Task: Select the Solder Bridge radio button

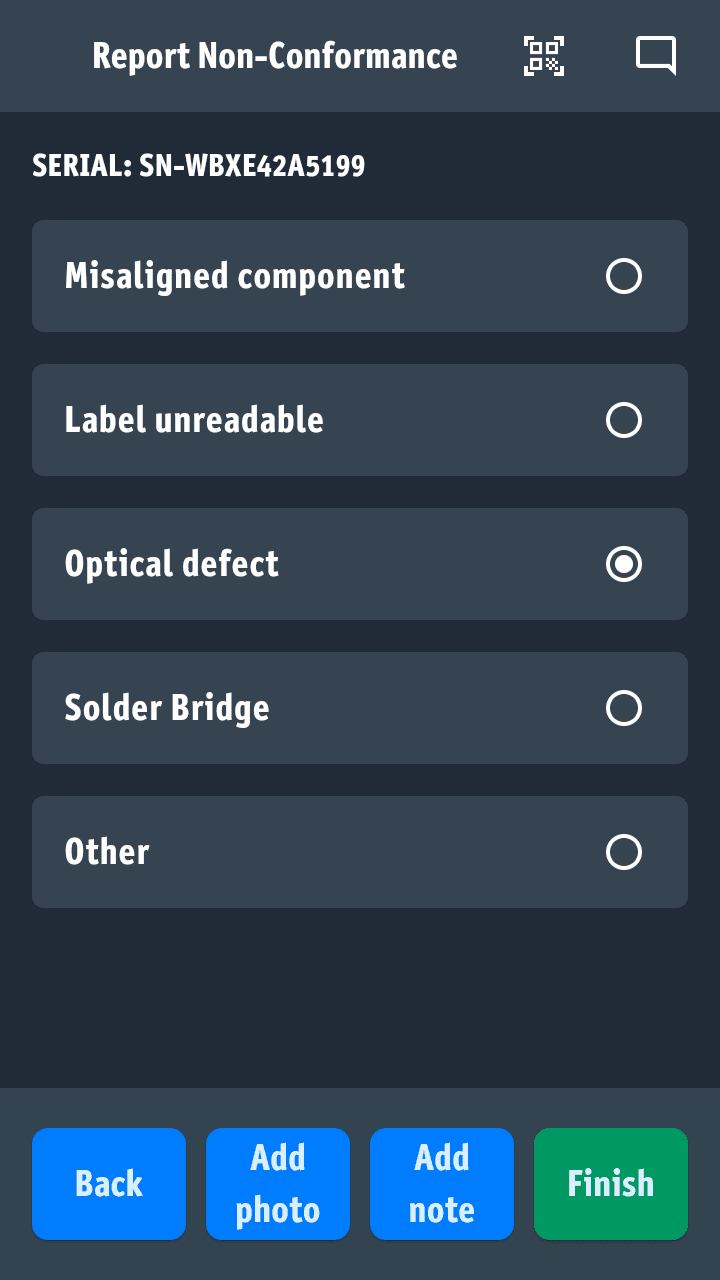Action: point(624,708)
